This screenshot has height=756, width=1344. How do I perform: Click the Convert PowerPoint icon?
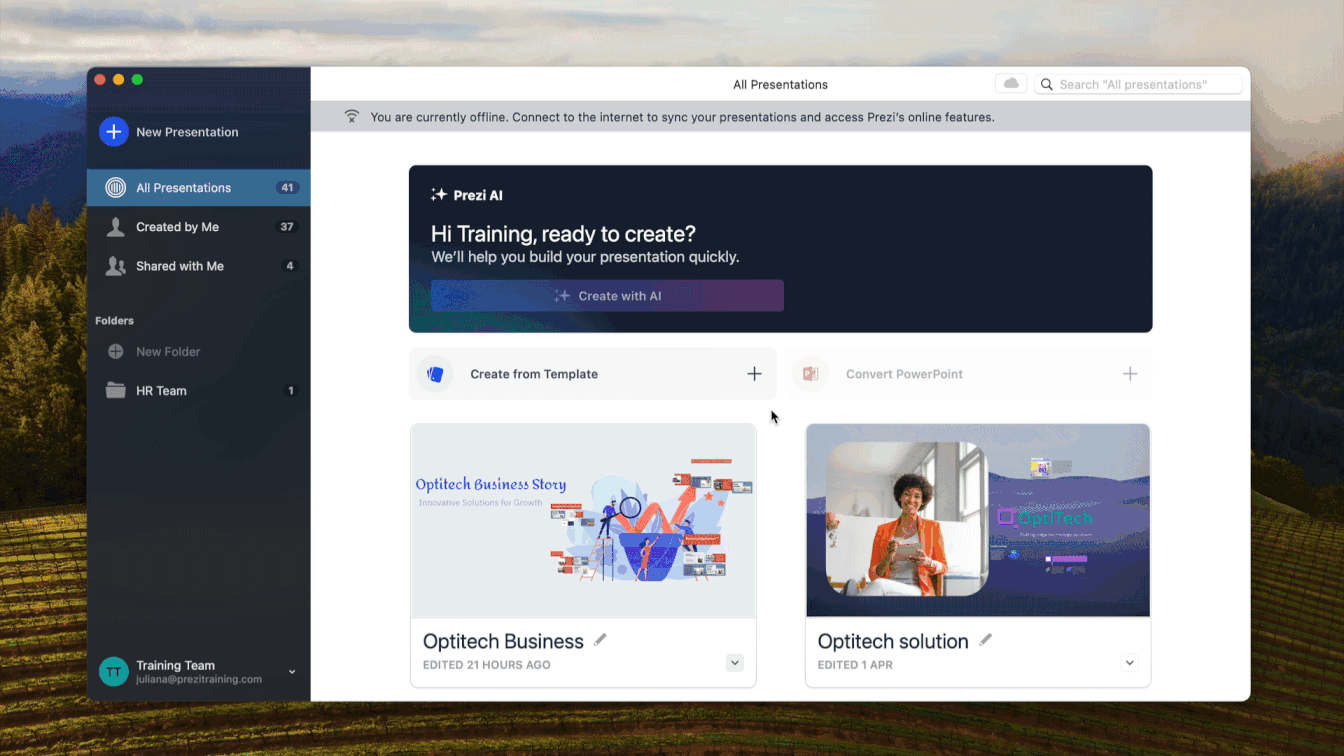[x=810, y=374]
